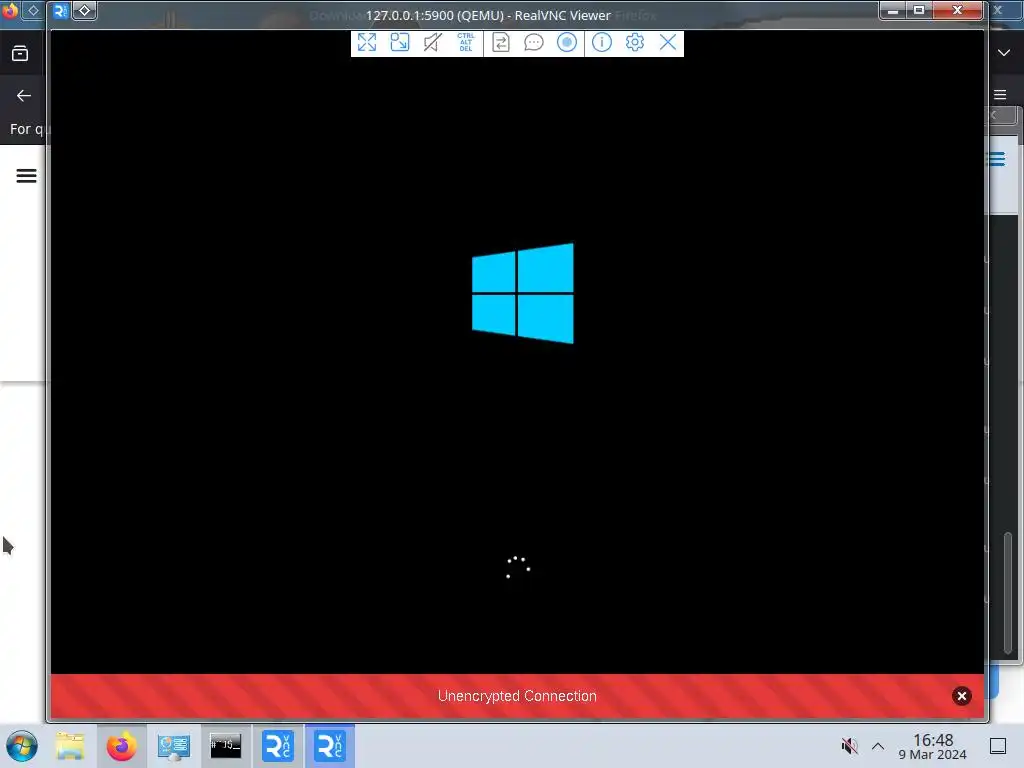
Task: Open the Firefox view archive icon
Action: pos(20,53)
